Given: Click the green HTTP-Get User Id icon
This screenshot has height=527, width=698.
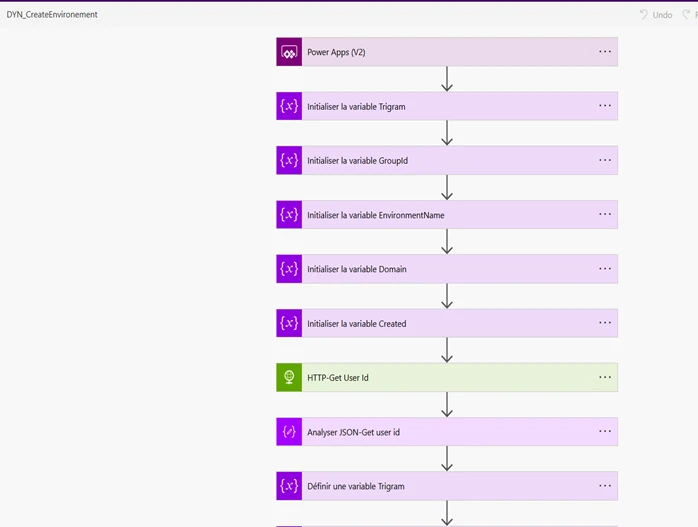Looking at the screenshot, I should point(289,377).
